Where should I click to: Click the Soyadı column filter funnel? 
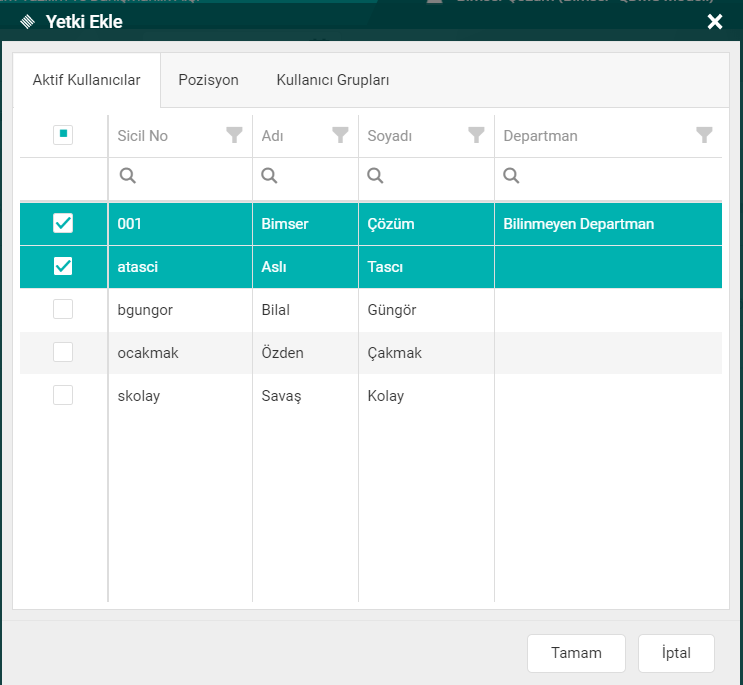(476, 135)
